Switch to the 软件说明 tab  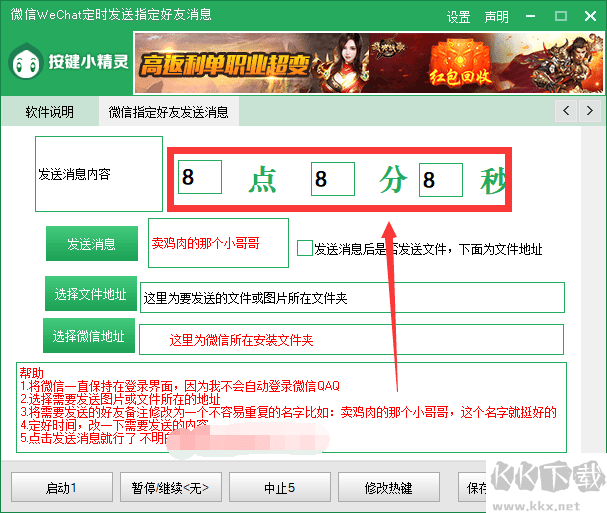pyautogui.click(x=50, y=112)
